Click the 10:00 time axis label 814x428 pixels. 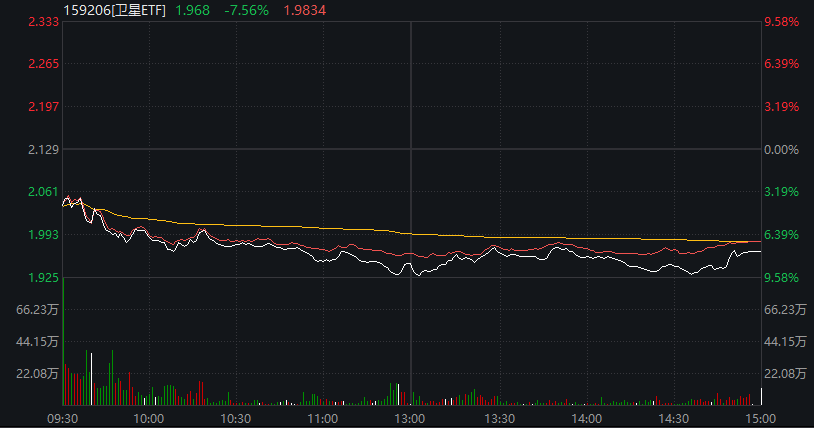[149, 418]
